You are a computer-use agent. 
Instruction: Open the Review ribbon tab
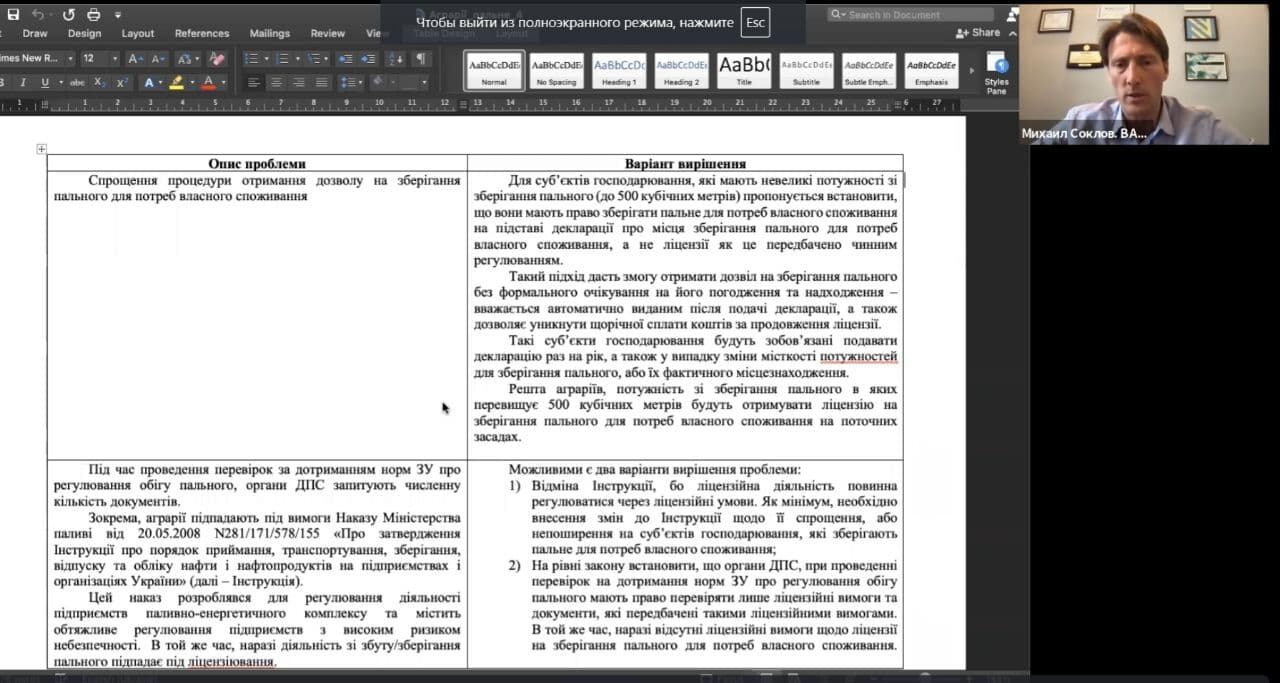pos(327,33)
